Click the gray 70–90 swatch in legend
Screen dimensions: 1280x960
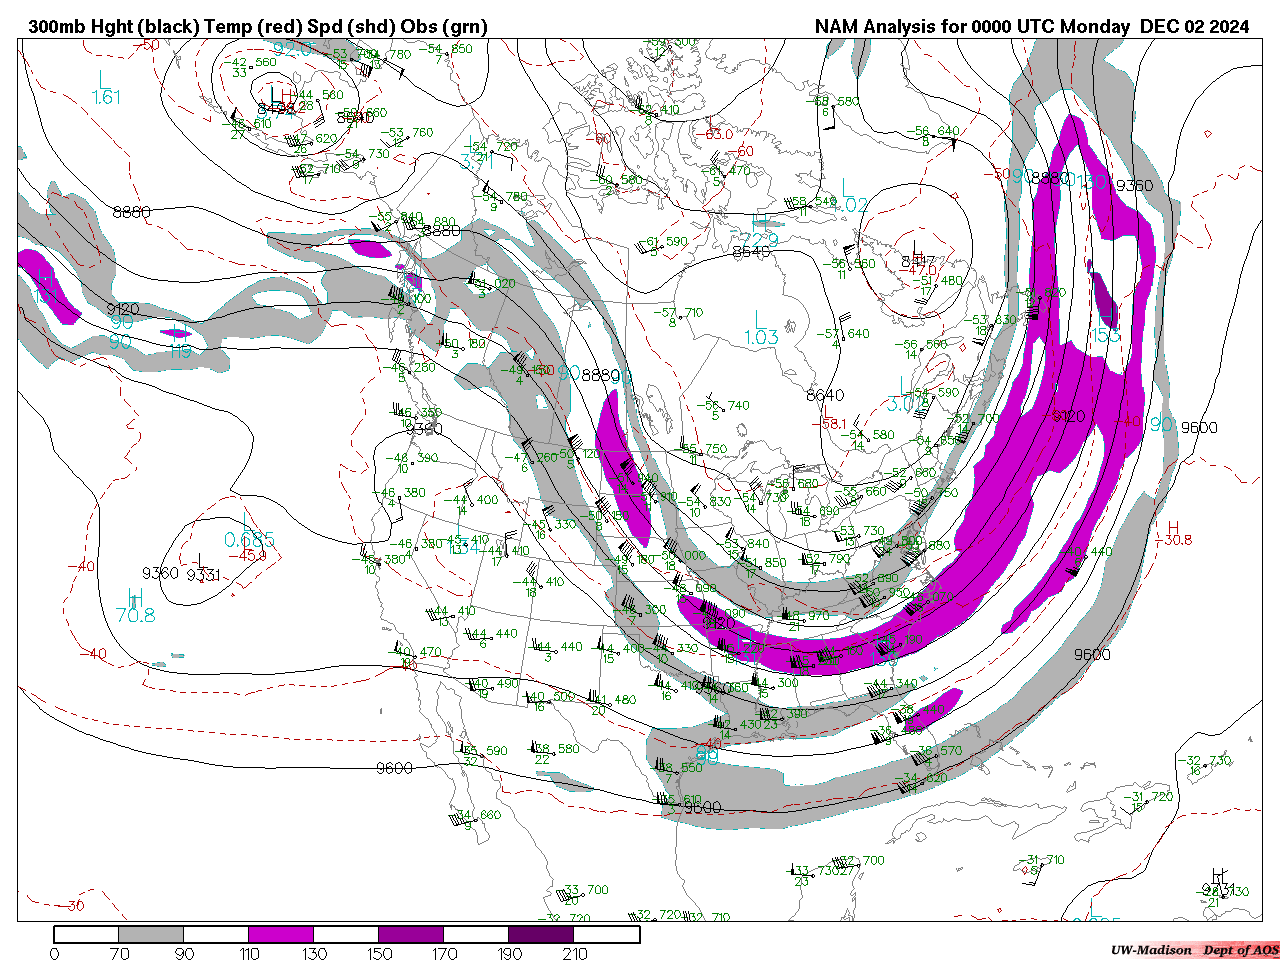point(151,935)
